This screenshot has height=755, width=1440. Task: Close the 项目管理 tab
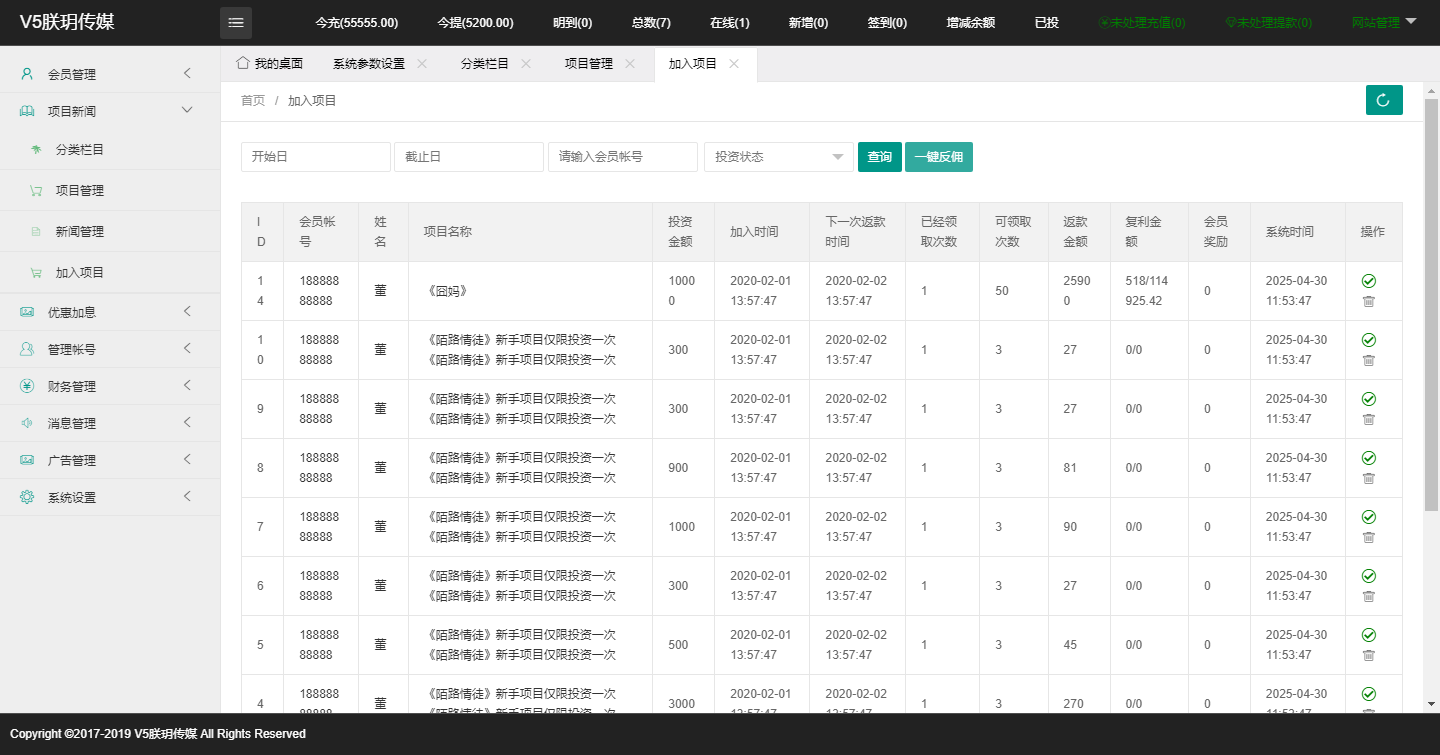[x=630, y=64]
